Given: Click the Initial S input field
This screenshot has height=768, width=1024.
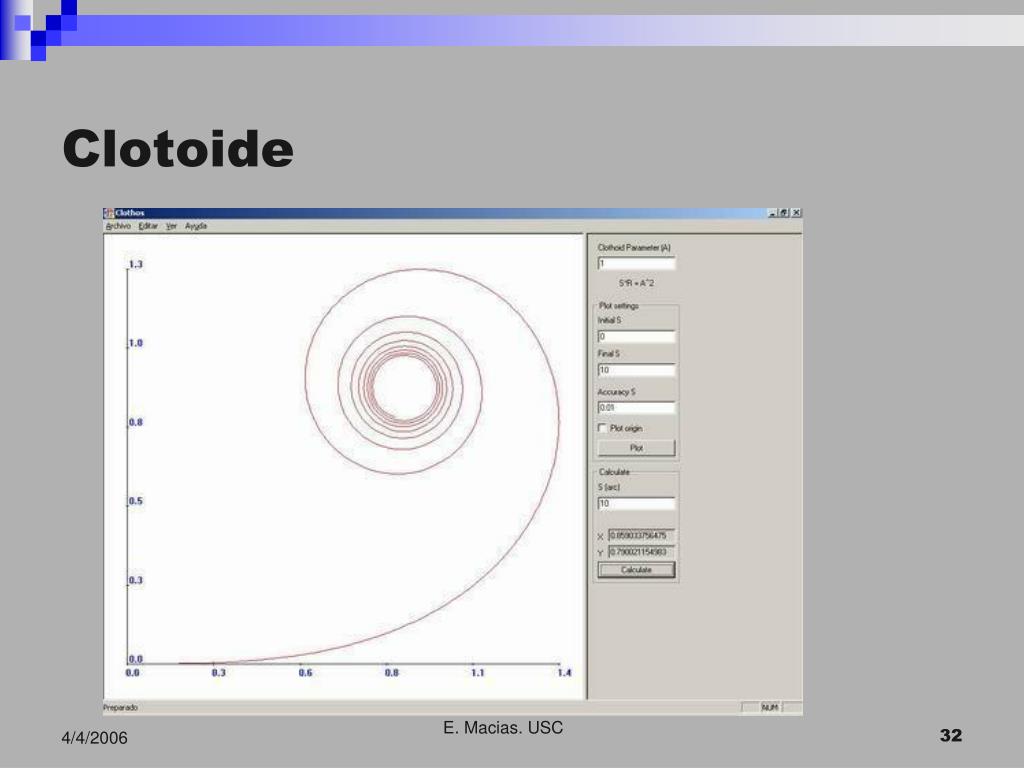Looking at the screenshot, I should pos(636,336).
